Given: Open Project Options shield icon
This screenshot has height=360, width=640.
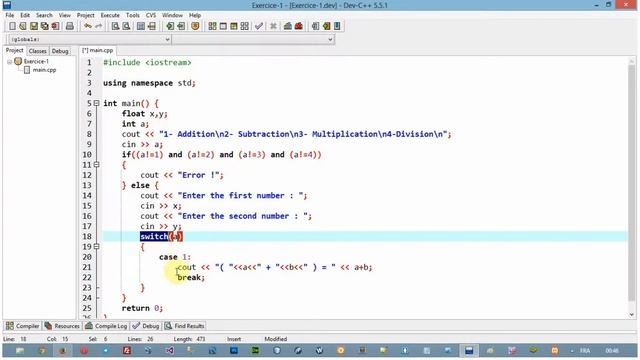Looking at the screenshot, I should (x=195, y=26).
